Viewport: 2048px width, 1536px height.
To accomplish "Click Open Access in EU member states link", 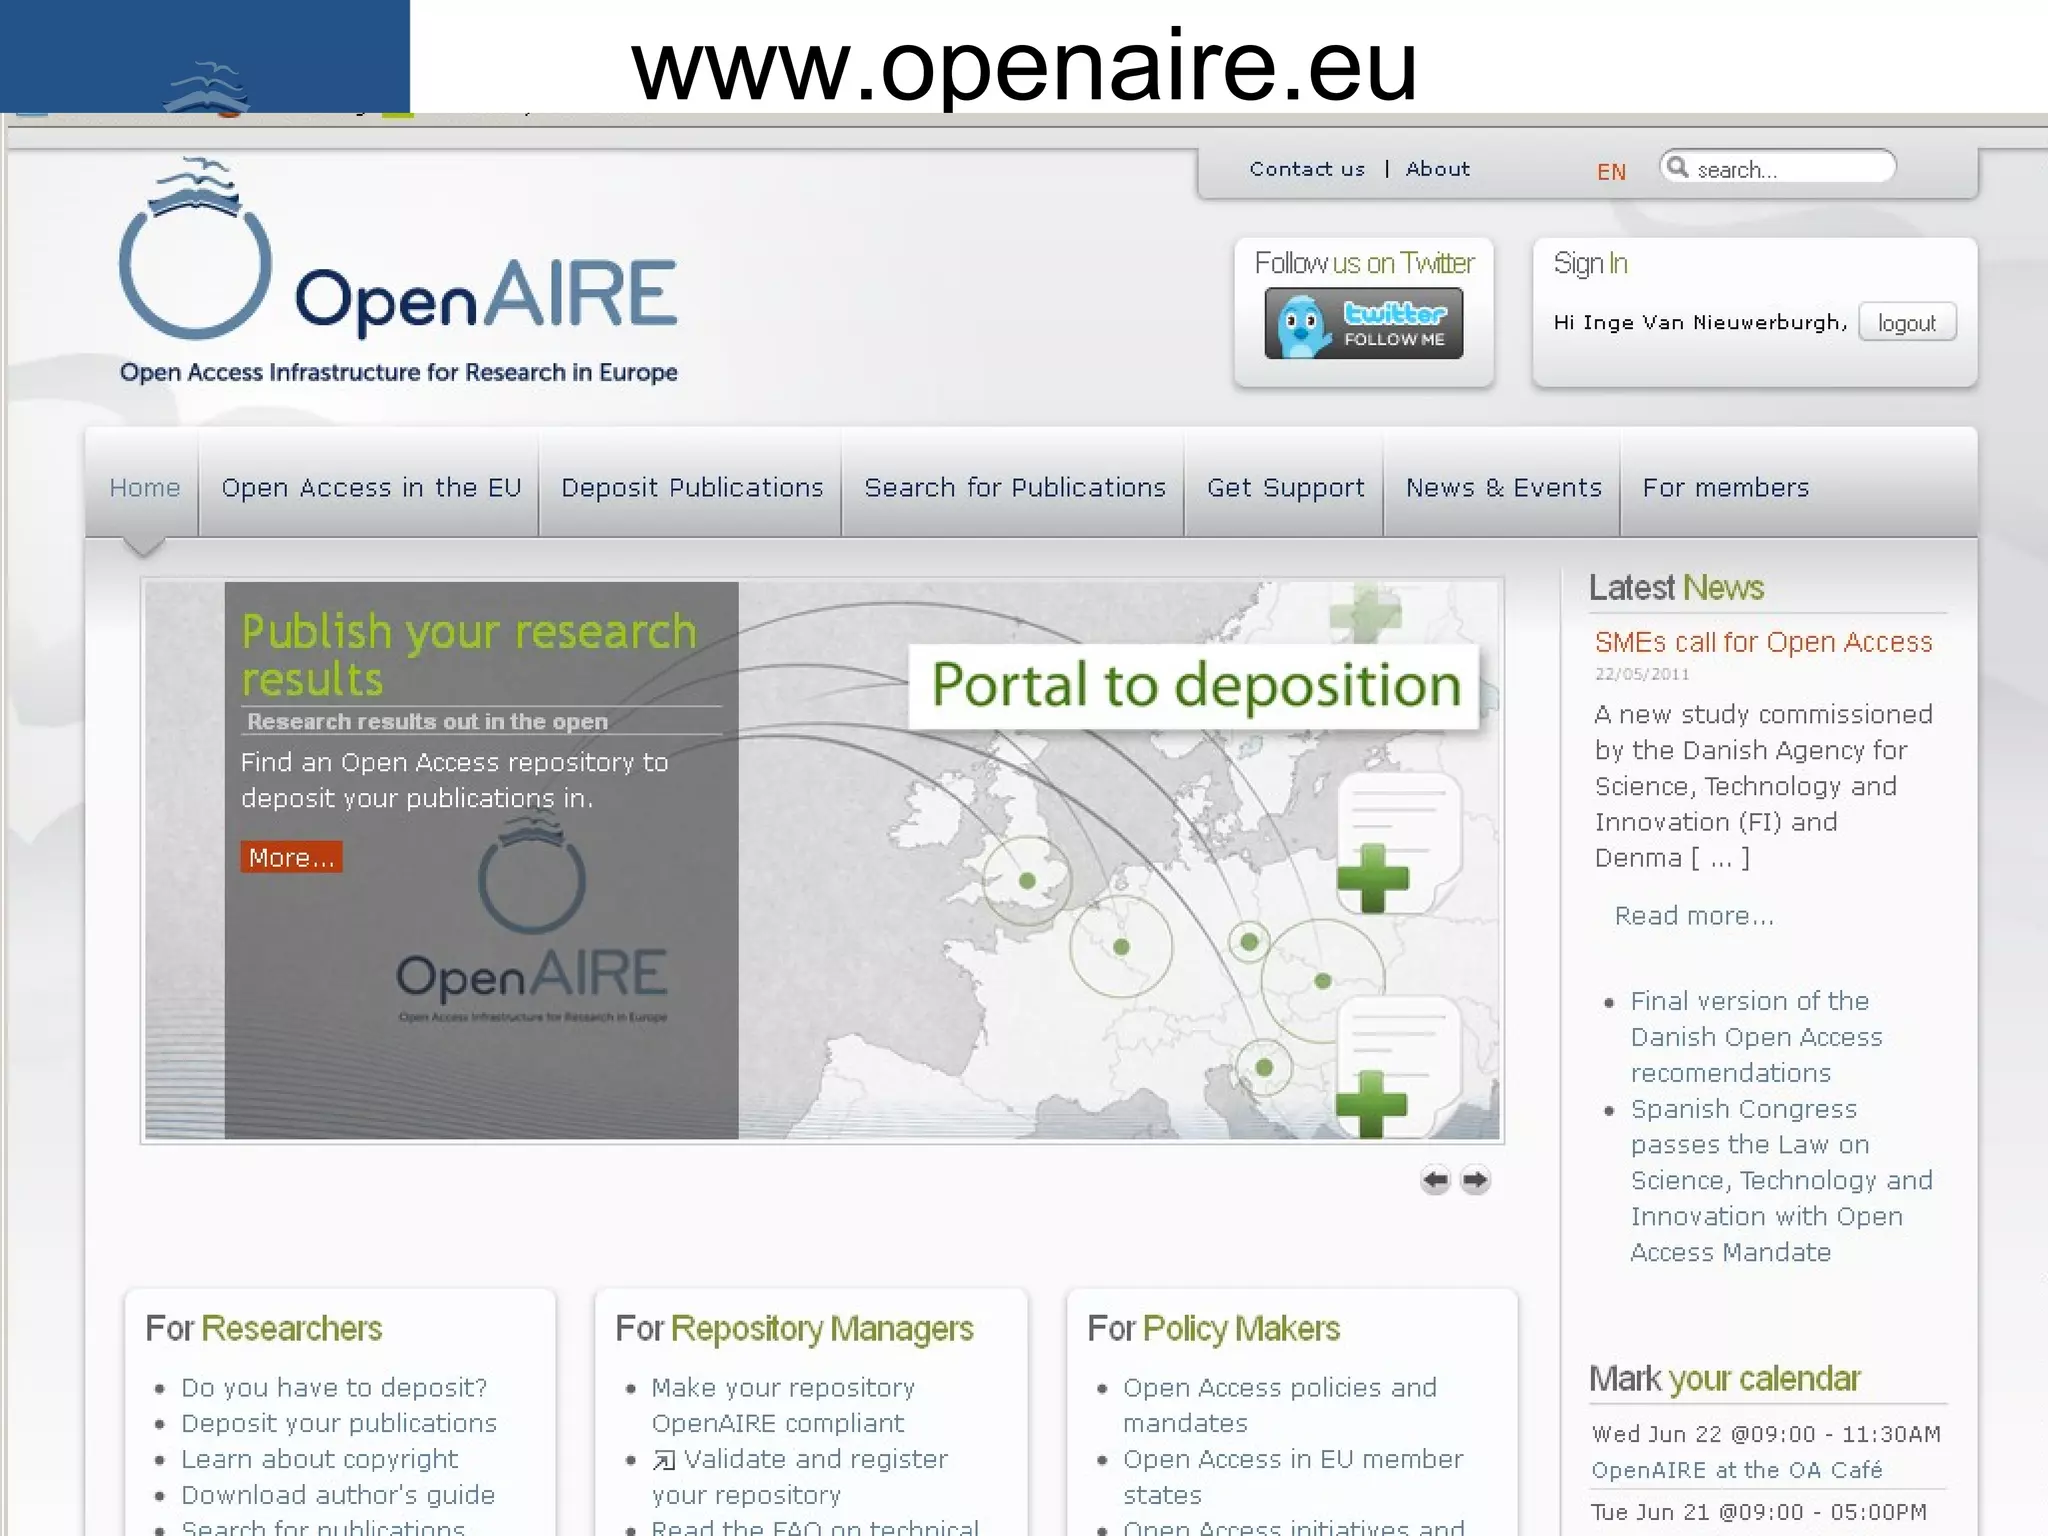I will [x=1293, y=1477].
